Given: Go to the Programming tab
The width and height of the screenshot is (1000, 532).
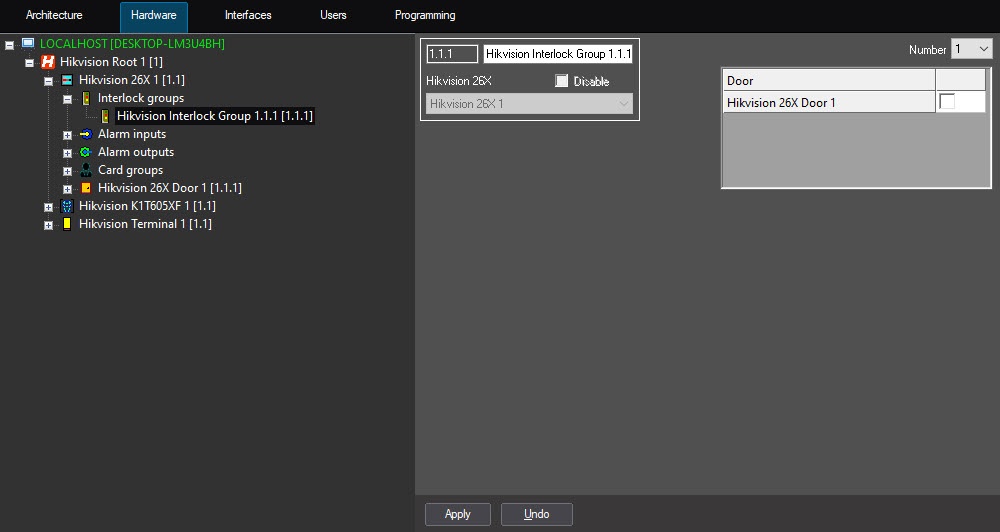Looking at the screenshot, I should click(425, 15).
